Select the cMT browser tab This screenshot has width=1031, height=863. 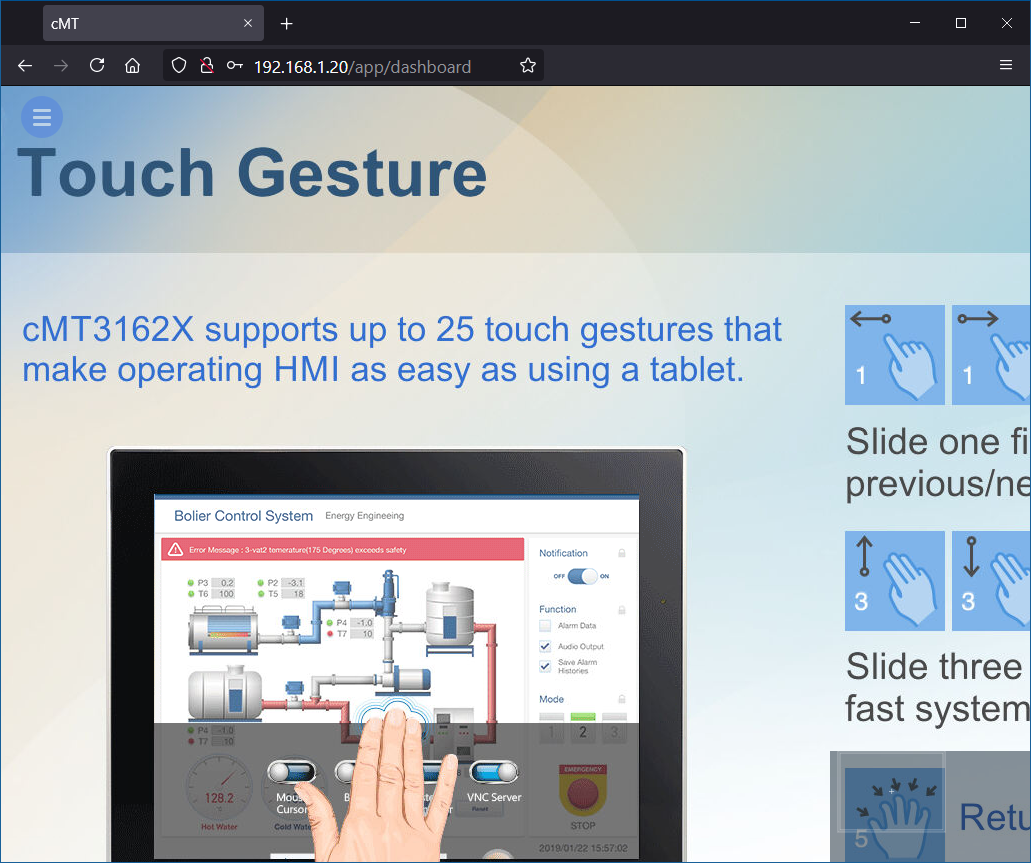(x=153, y=23)
